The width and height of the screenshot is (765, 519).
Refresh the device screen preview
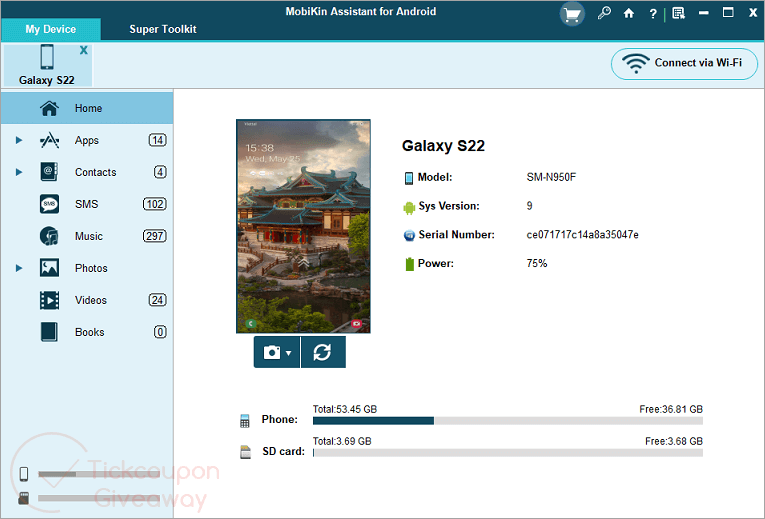tap(323, 352)
